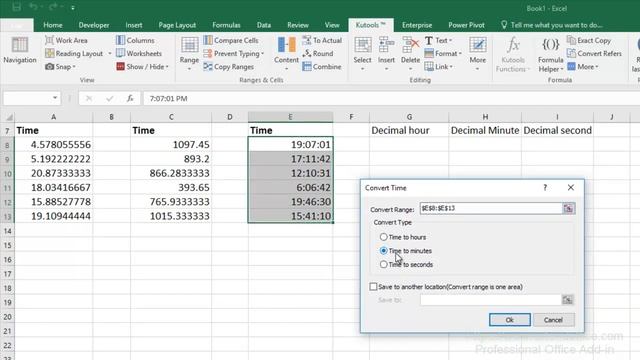Click the Work Area icon
This screenshot has height=360, width=640.
point(49,40)
